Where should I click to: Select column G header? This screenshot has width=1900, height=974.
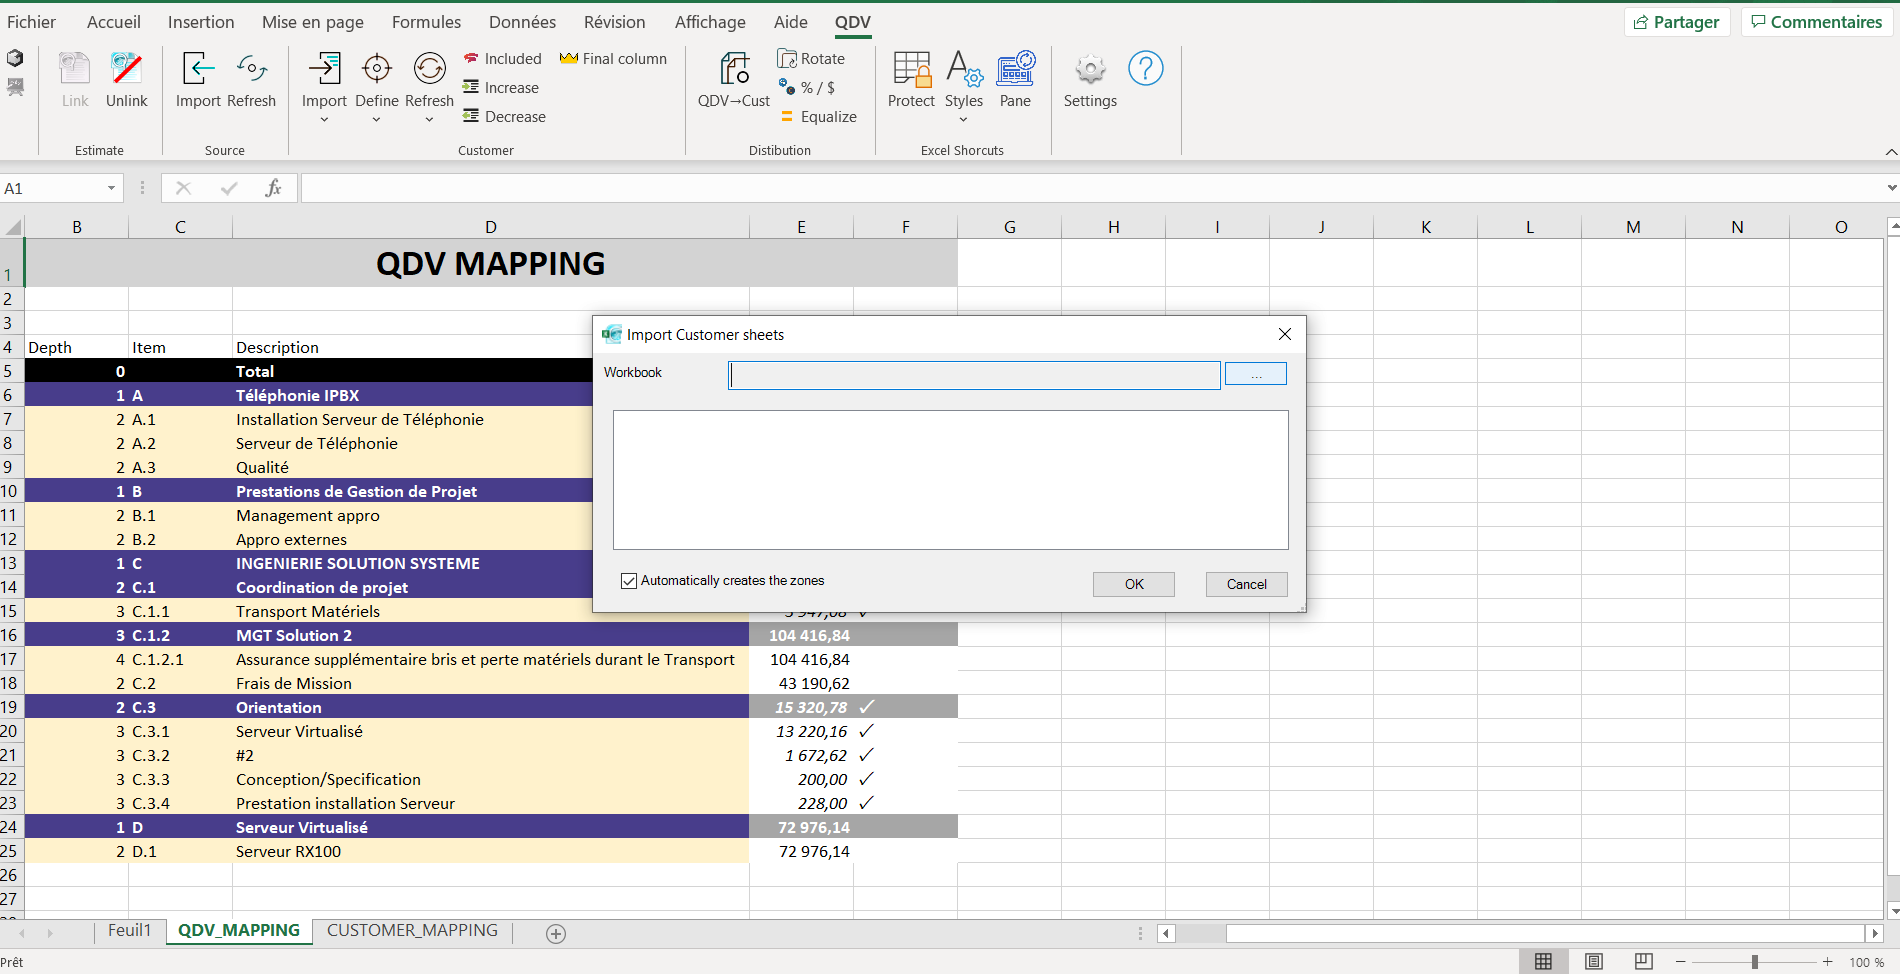coord(1010,227)
